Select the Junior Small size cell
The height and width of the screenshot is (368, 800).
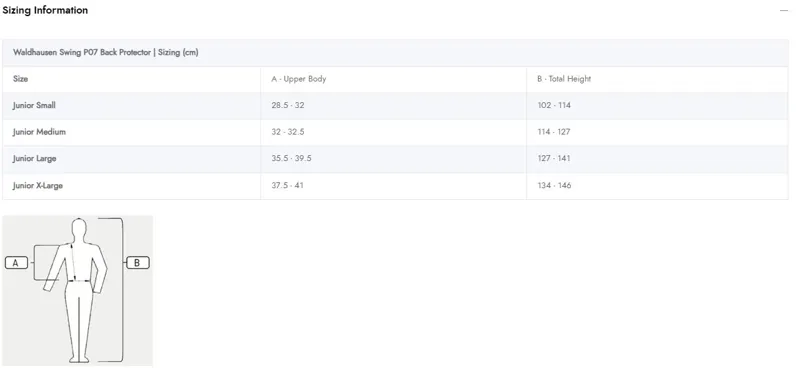[132, 106]
